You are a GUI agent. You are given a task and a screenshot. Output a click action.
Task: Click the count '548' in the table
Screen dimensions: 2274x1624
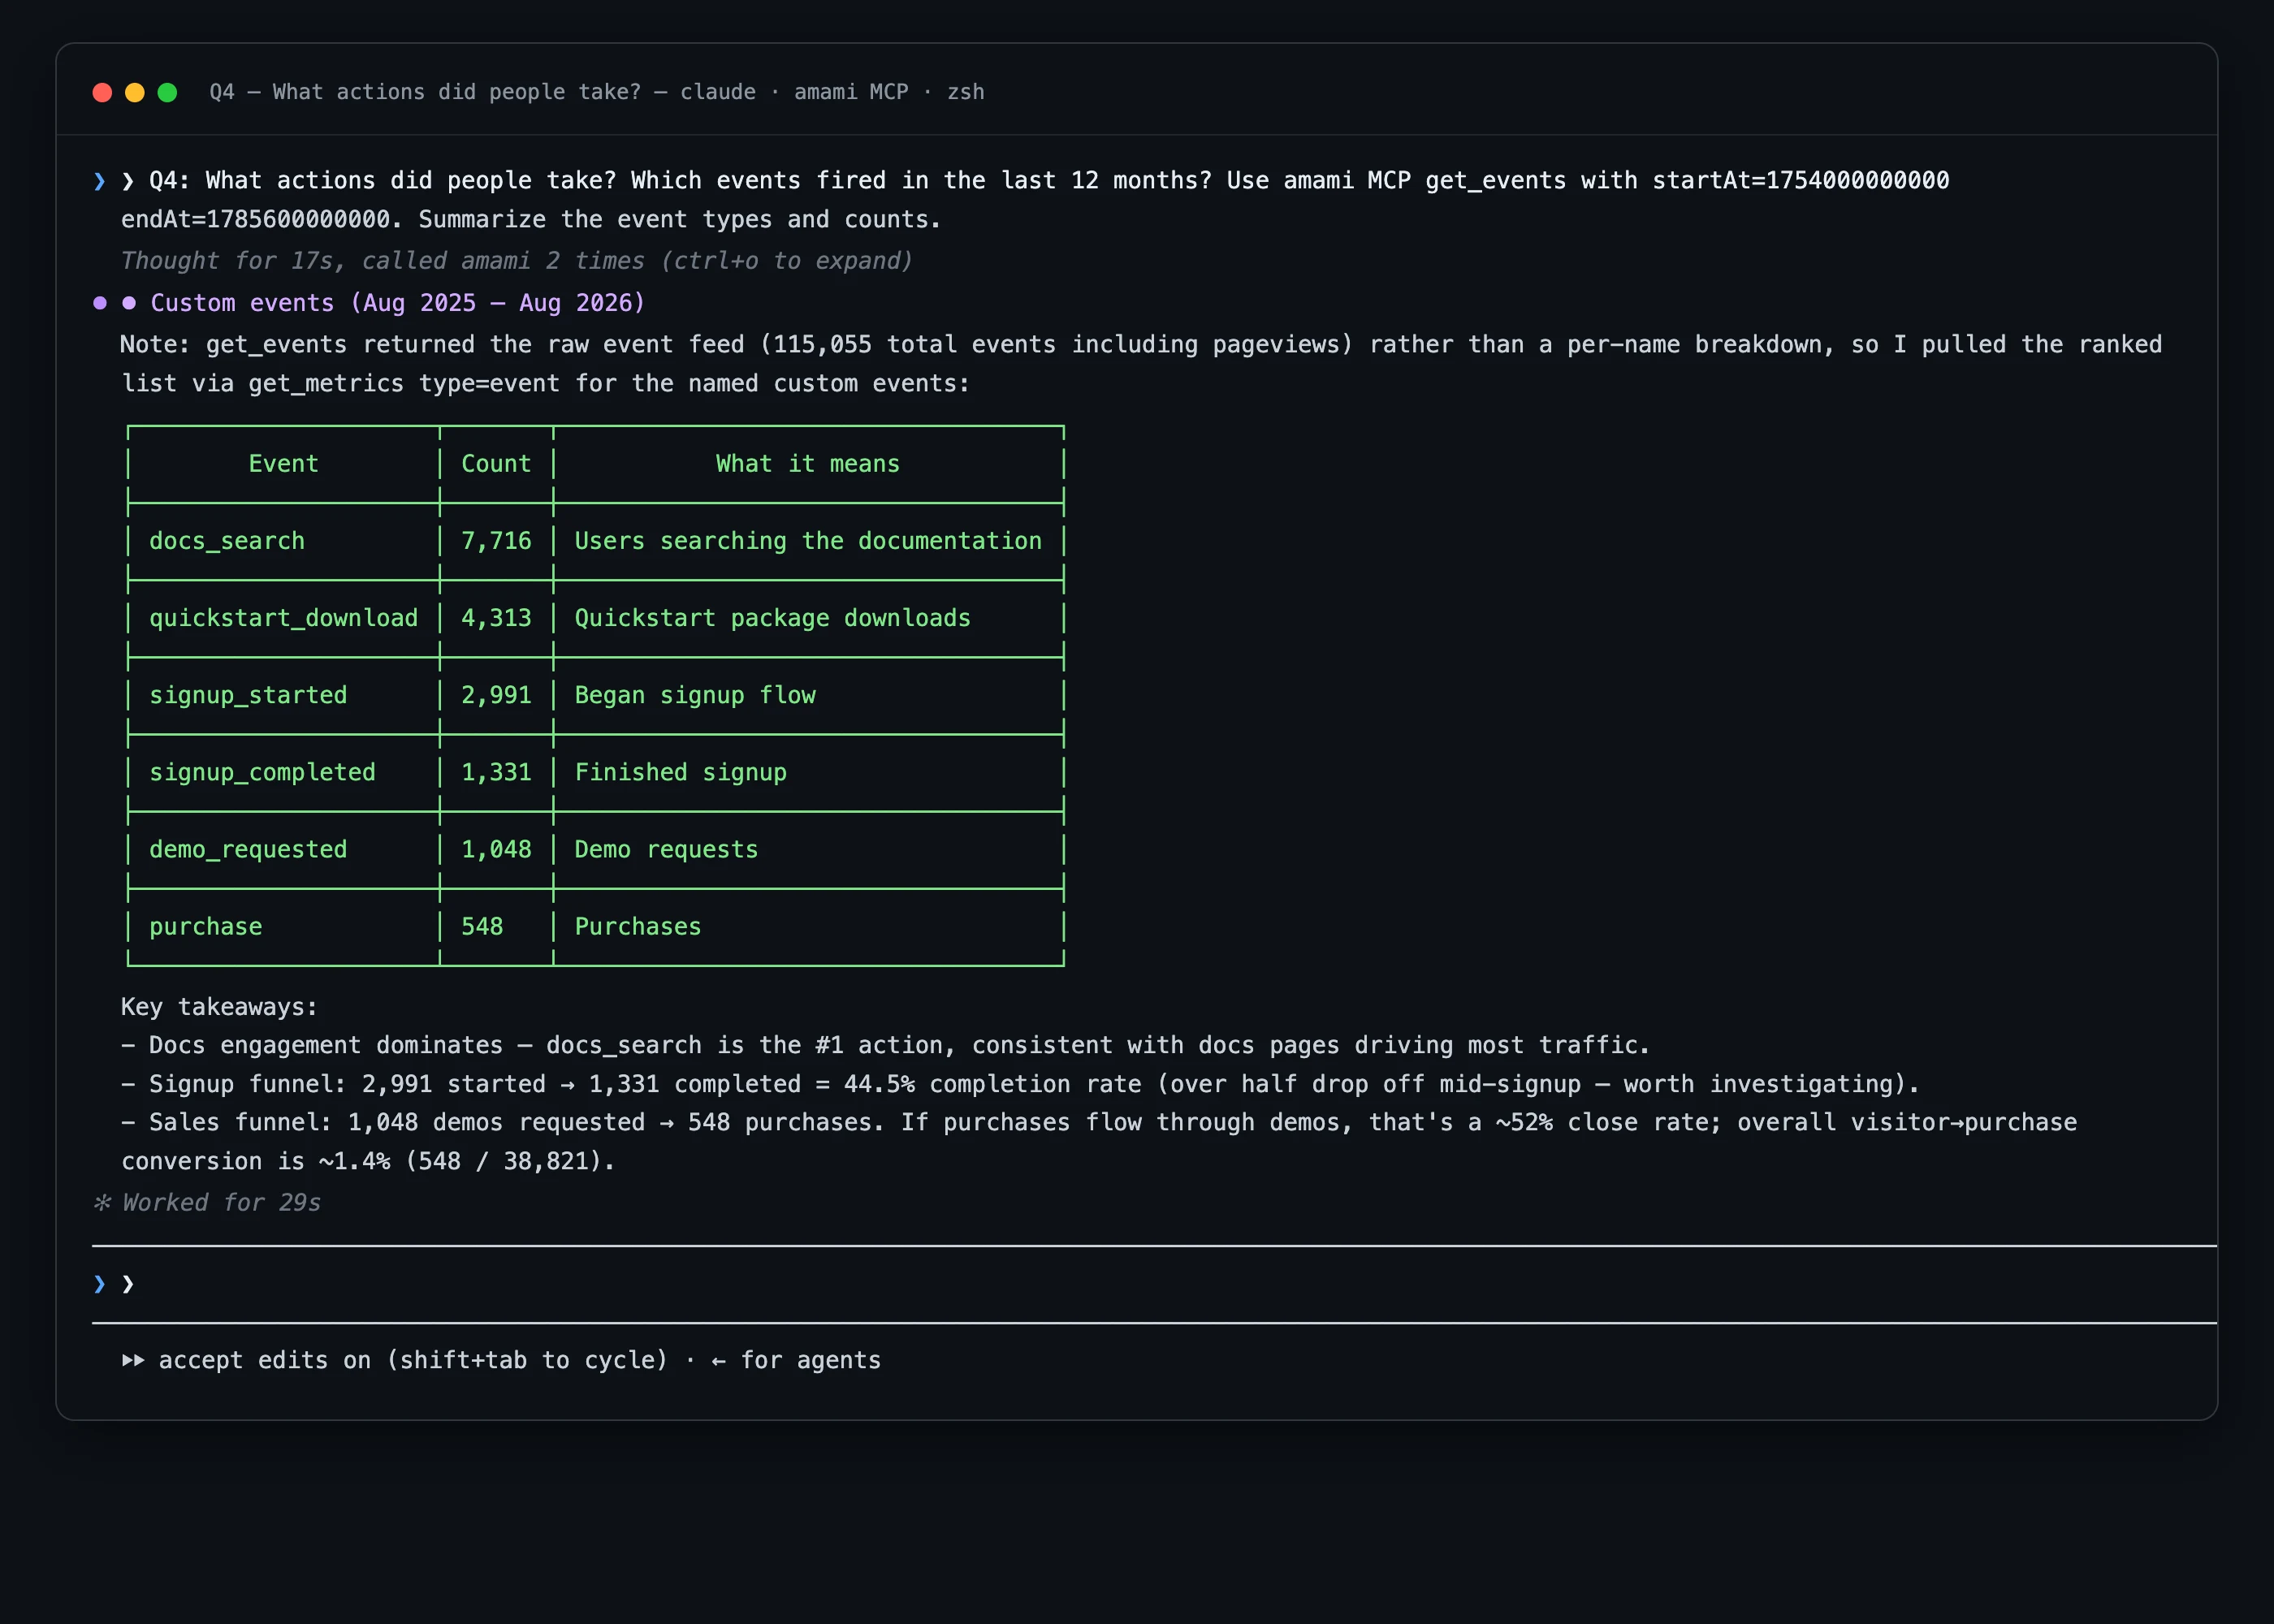[482, 927]
